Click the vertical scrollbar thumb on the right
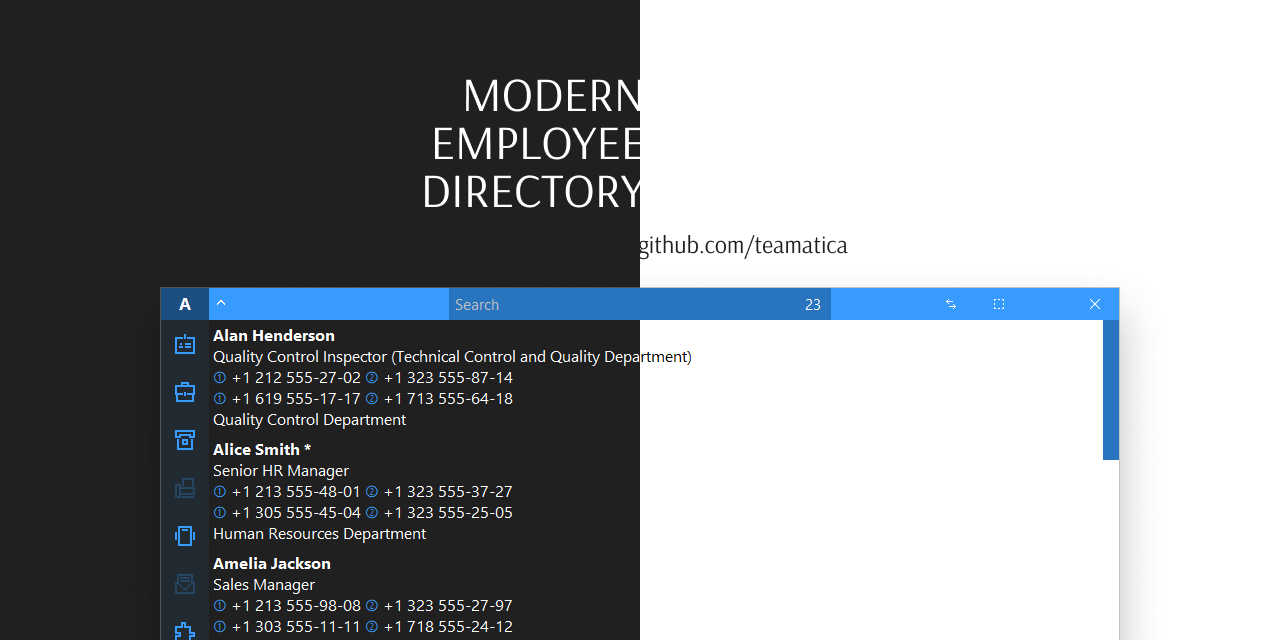 (1110, 390)
